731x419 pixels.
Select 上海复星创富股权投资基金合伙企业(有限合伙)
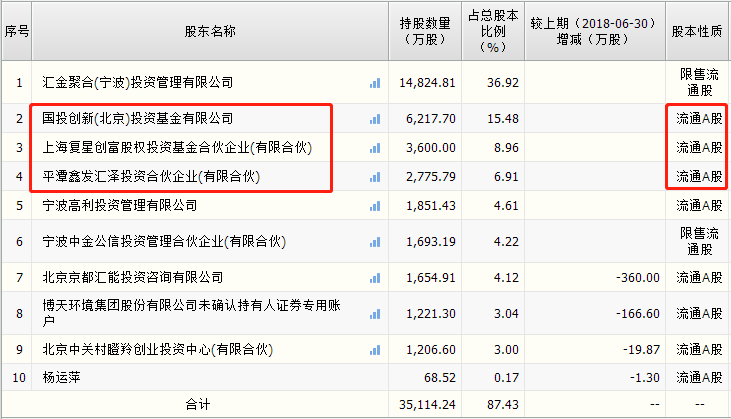pos(177,147)
